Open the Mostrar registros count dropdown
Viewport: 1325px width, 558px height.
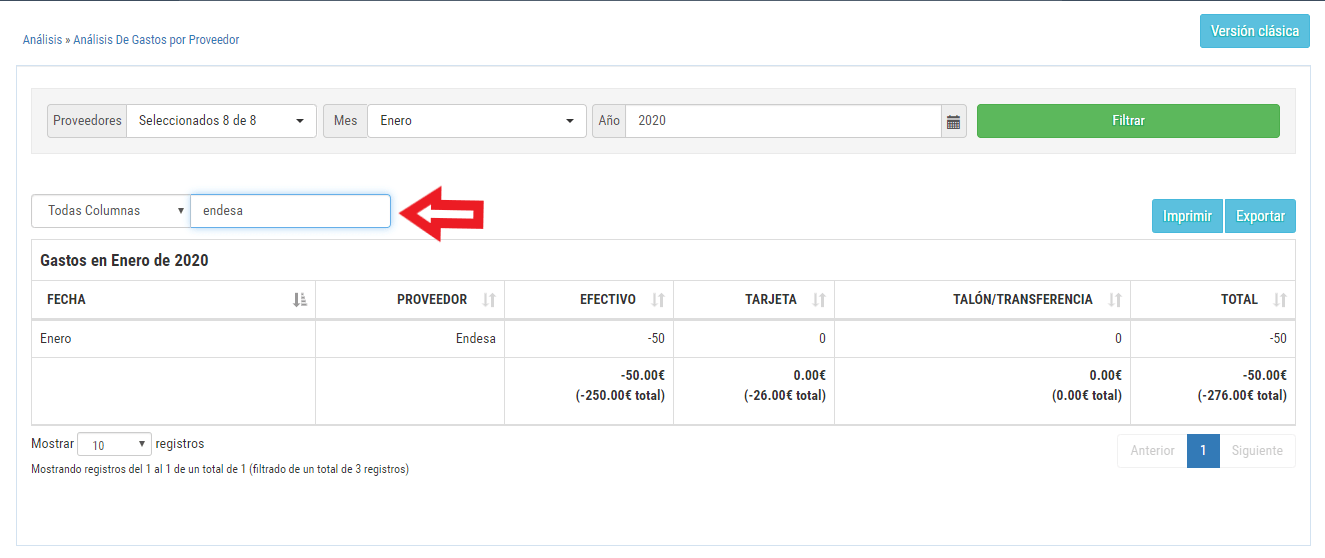114,445
